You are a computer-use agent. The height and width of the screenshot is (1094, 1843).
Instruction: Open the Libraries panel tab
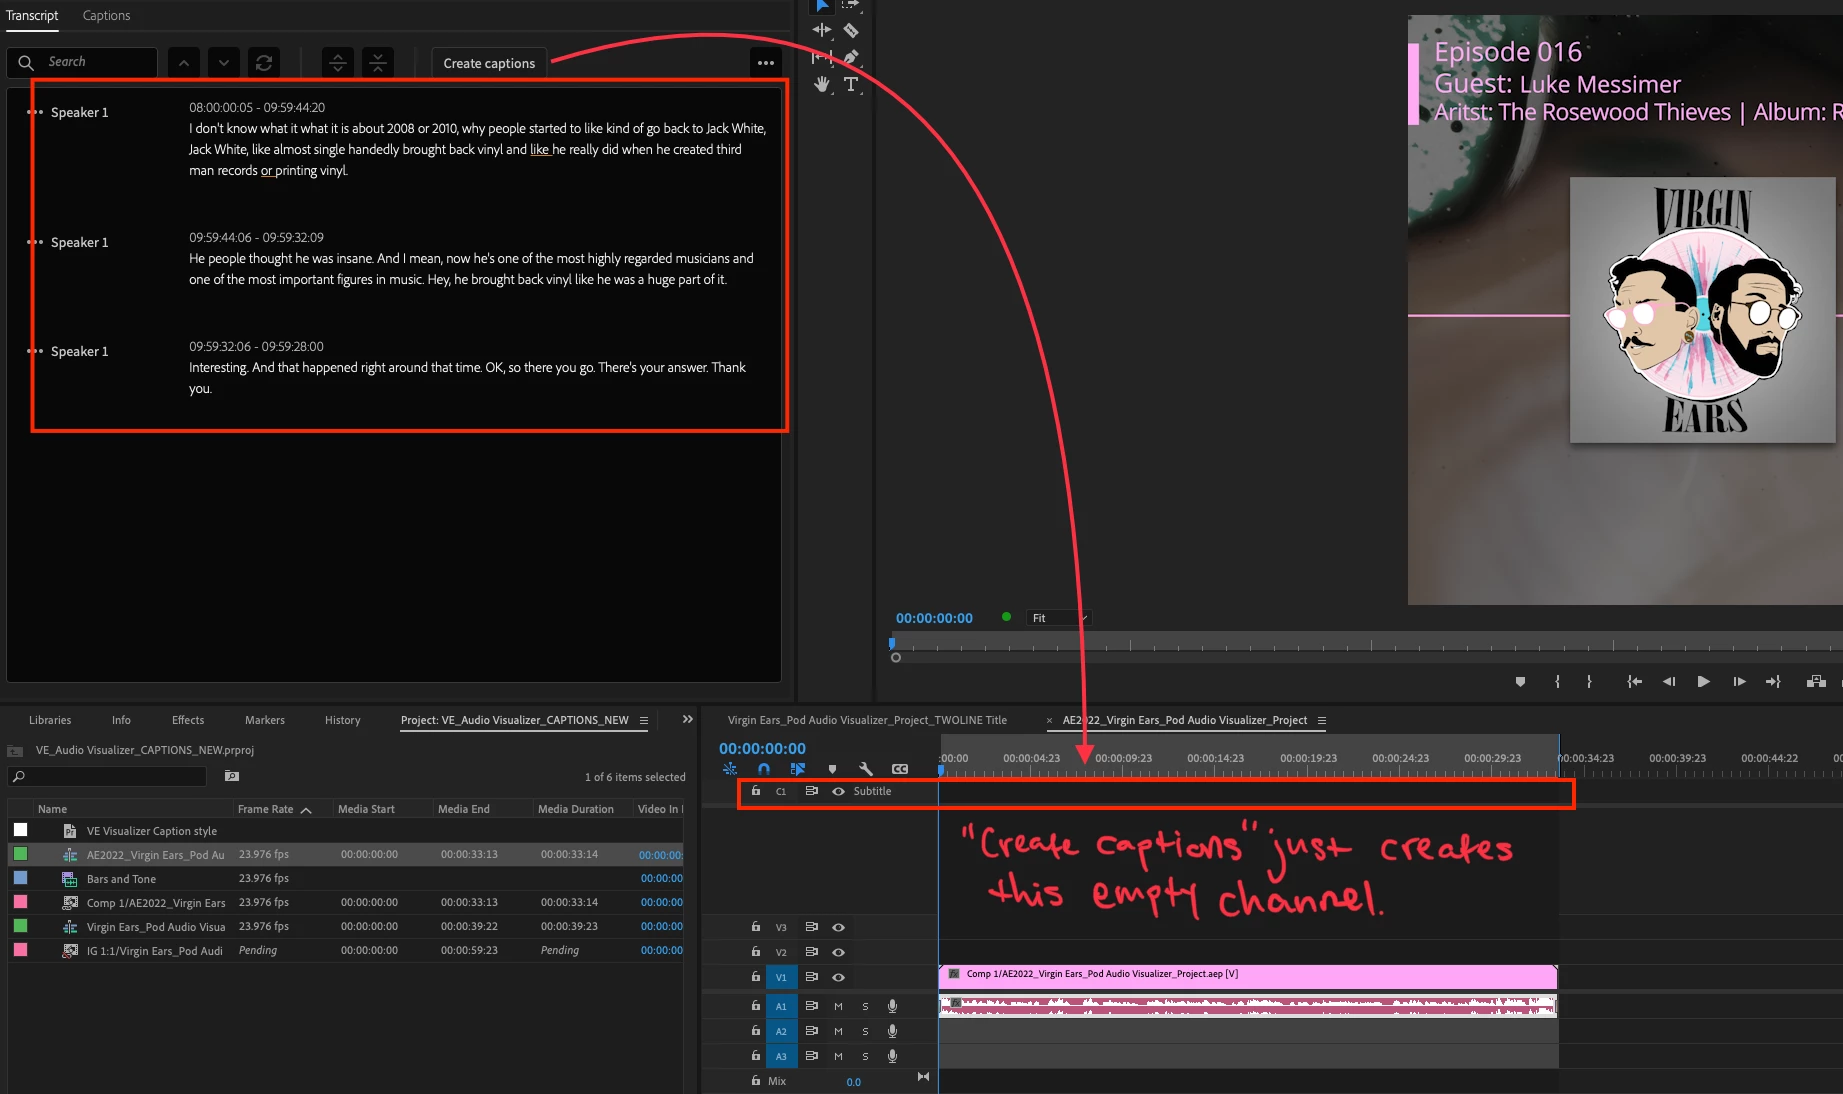[x=50, y=720]
